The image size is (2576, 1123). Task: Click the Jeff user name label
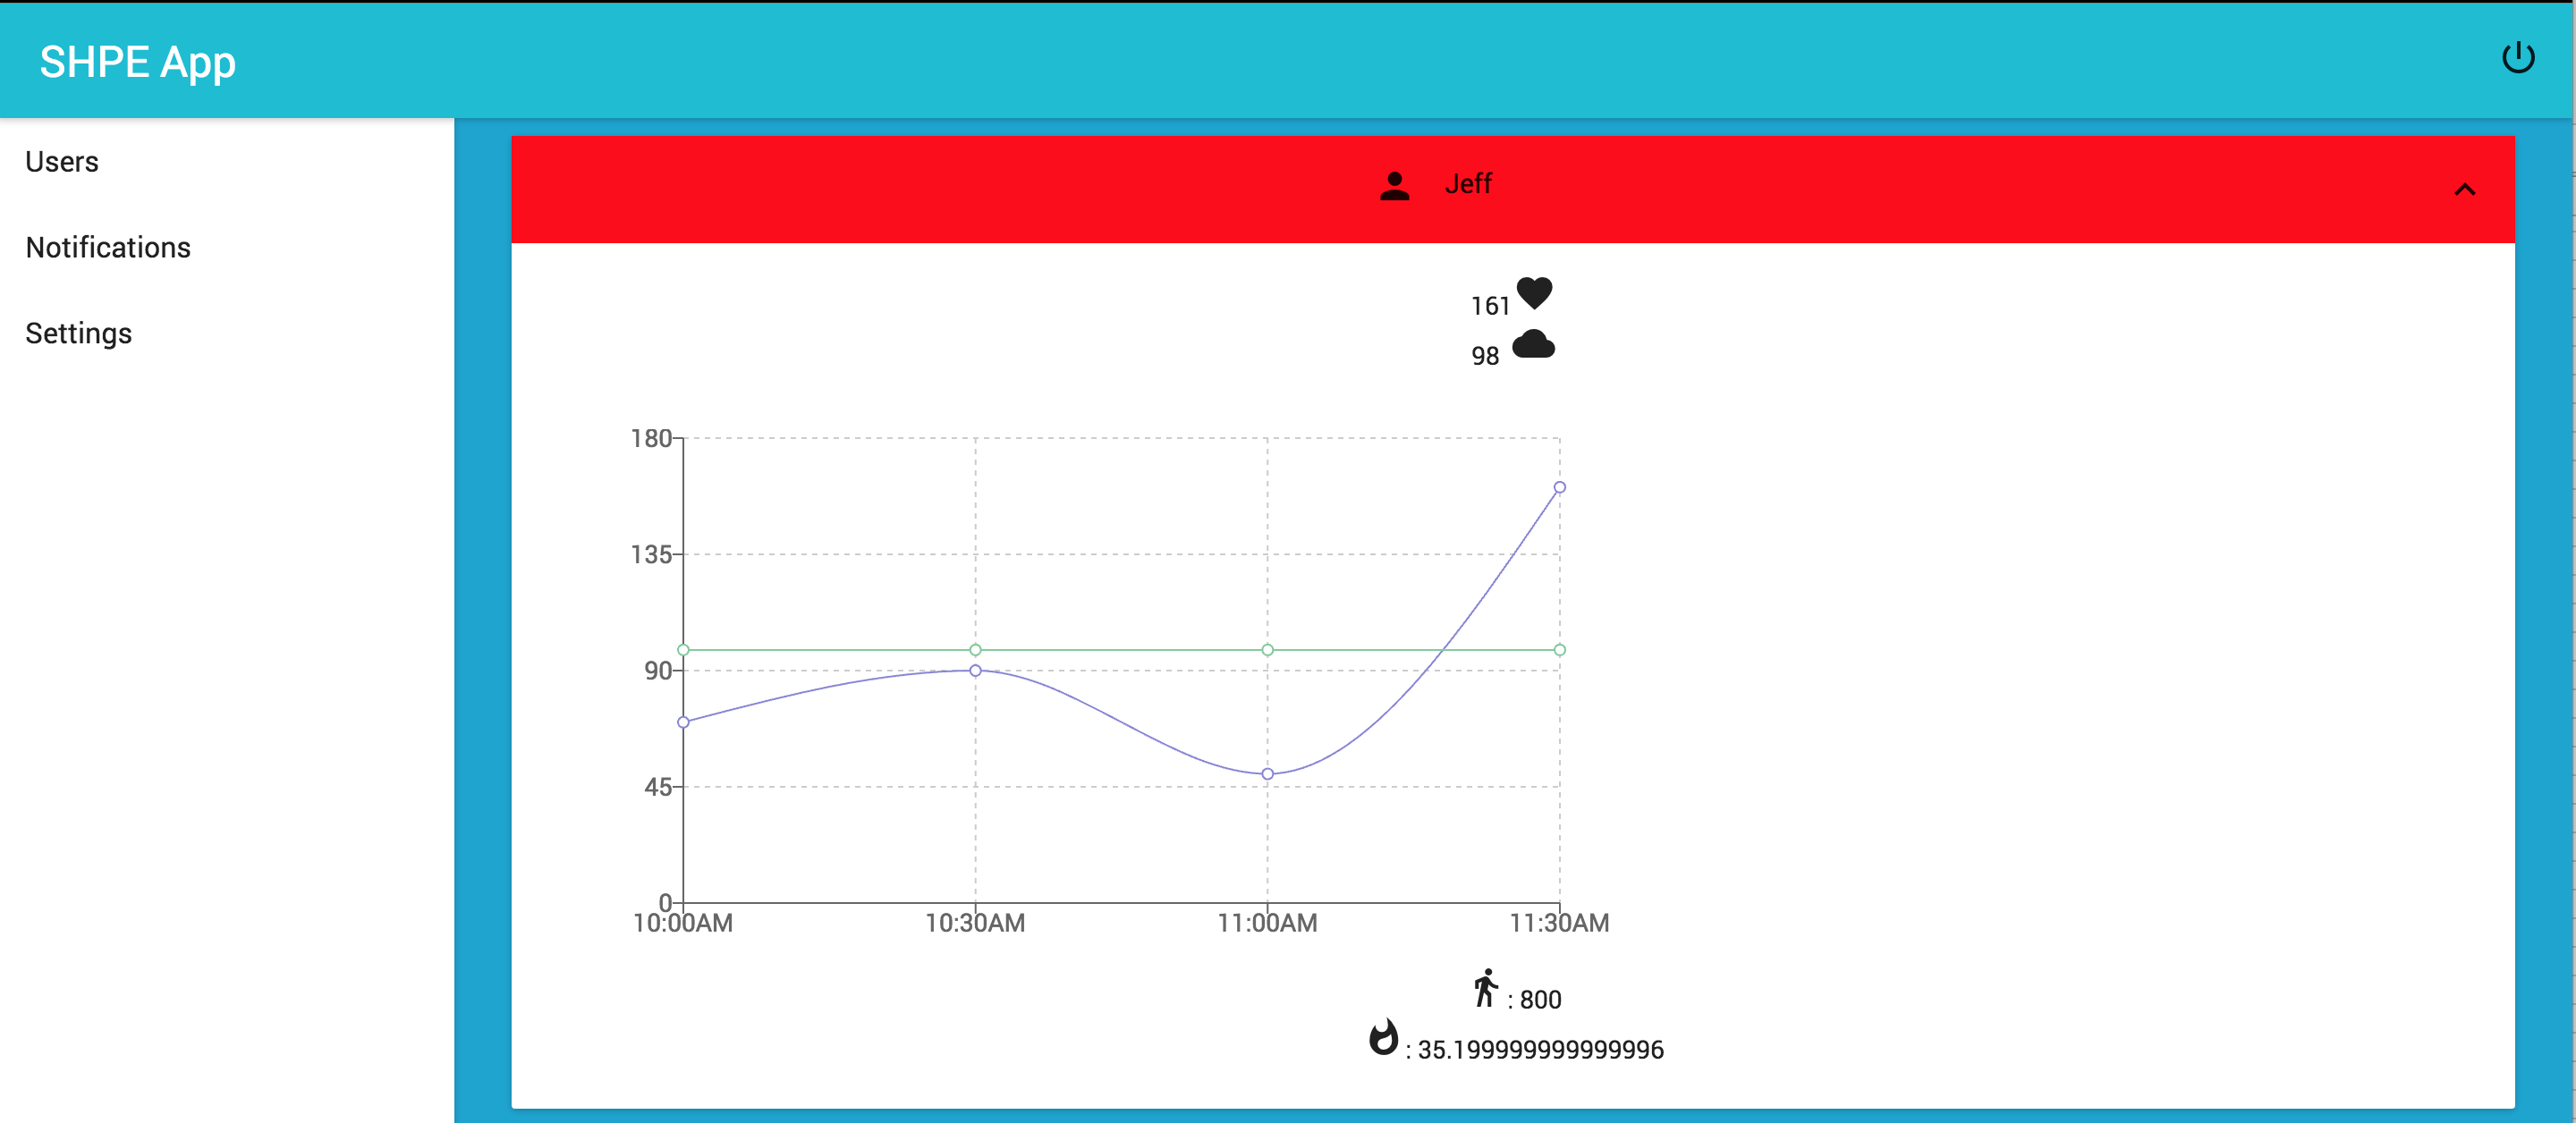(x=1468, y=184)
